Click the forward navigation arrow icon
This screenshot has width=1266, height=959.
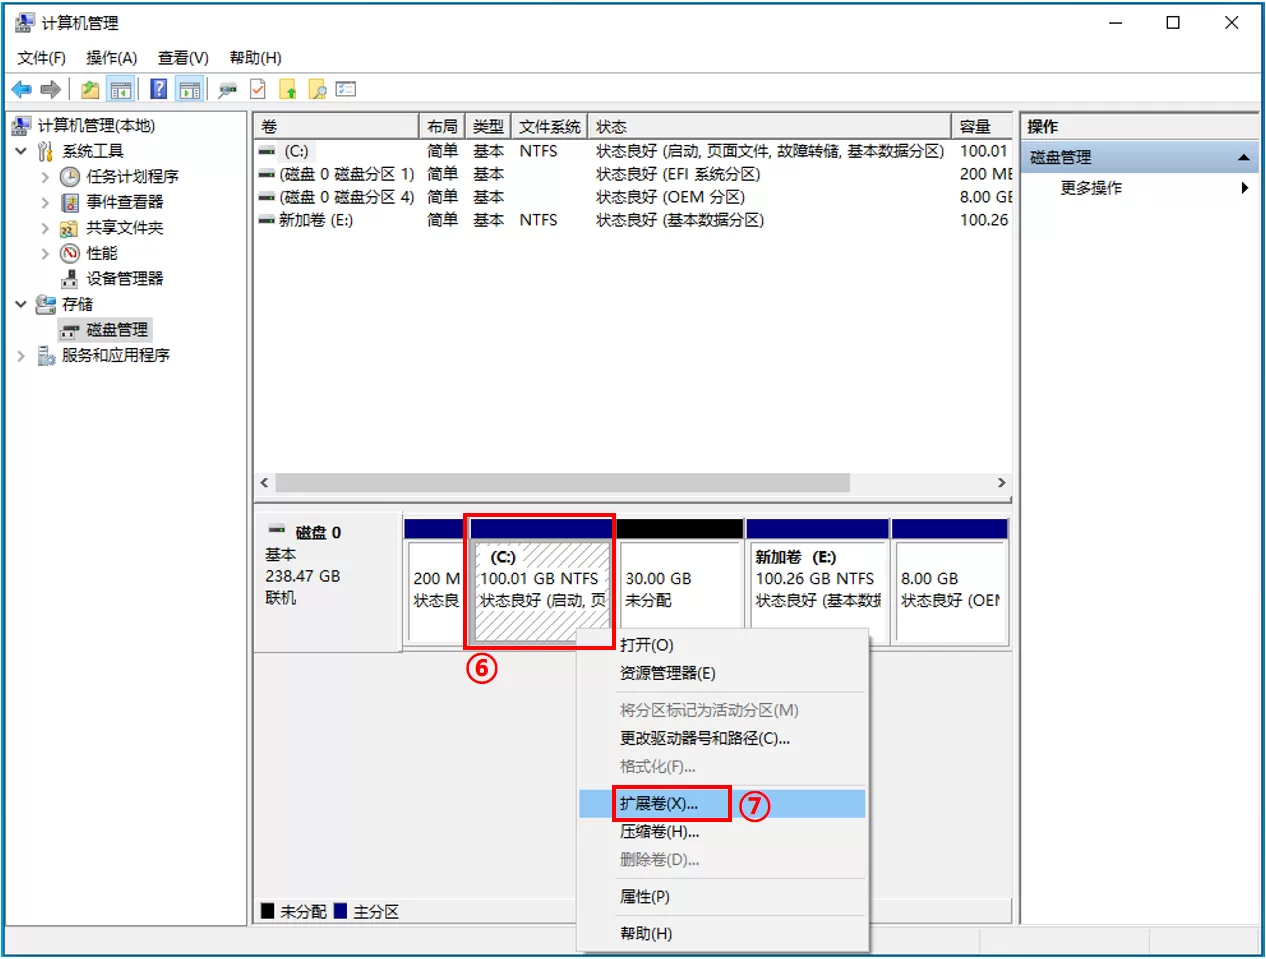click(x=48, y=89)
